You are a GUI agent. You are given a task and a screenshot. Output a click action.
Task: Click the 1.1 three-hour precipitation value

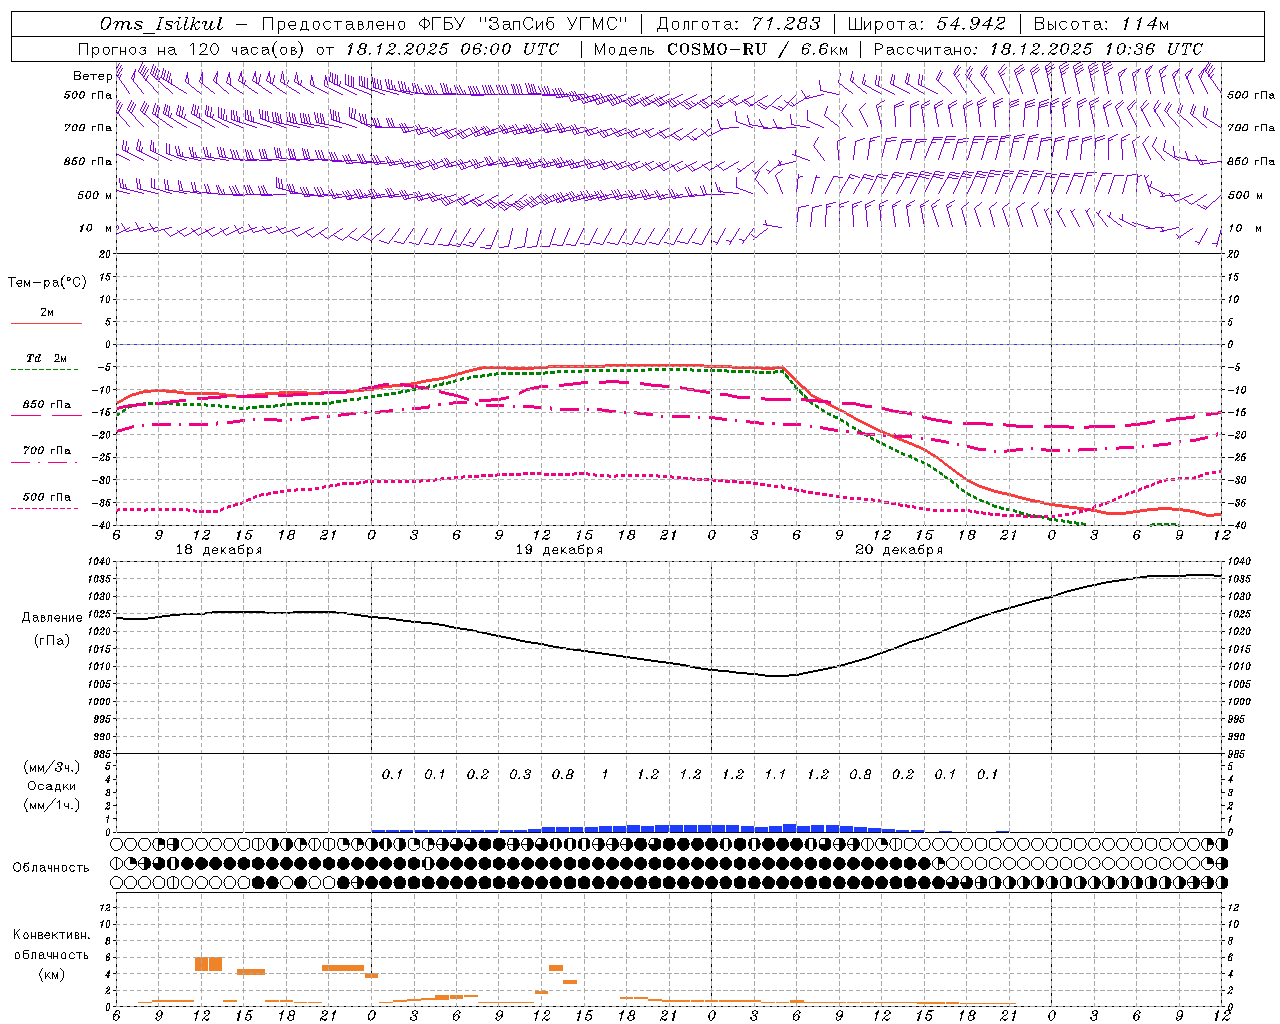775,775
